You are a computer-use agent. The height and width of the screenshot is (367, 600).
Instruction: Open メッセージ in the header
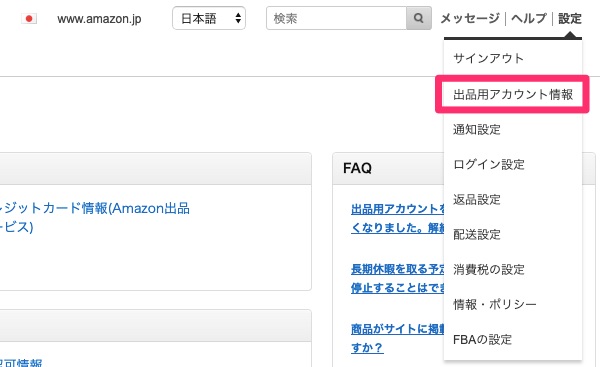tap(470, 18)
